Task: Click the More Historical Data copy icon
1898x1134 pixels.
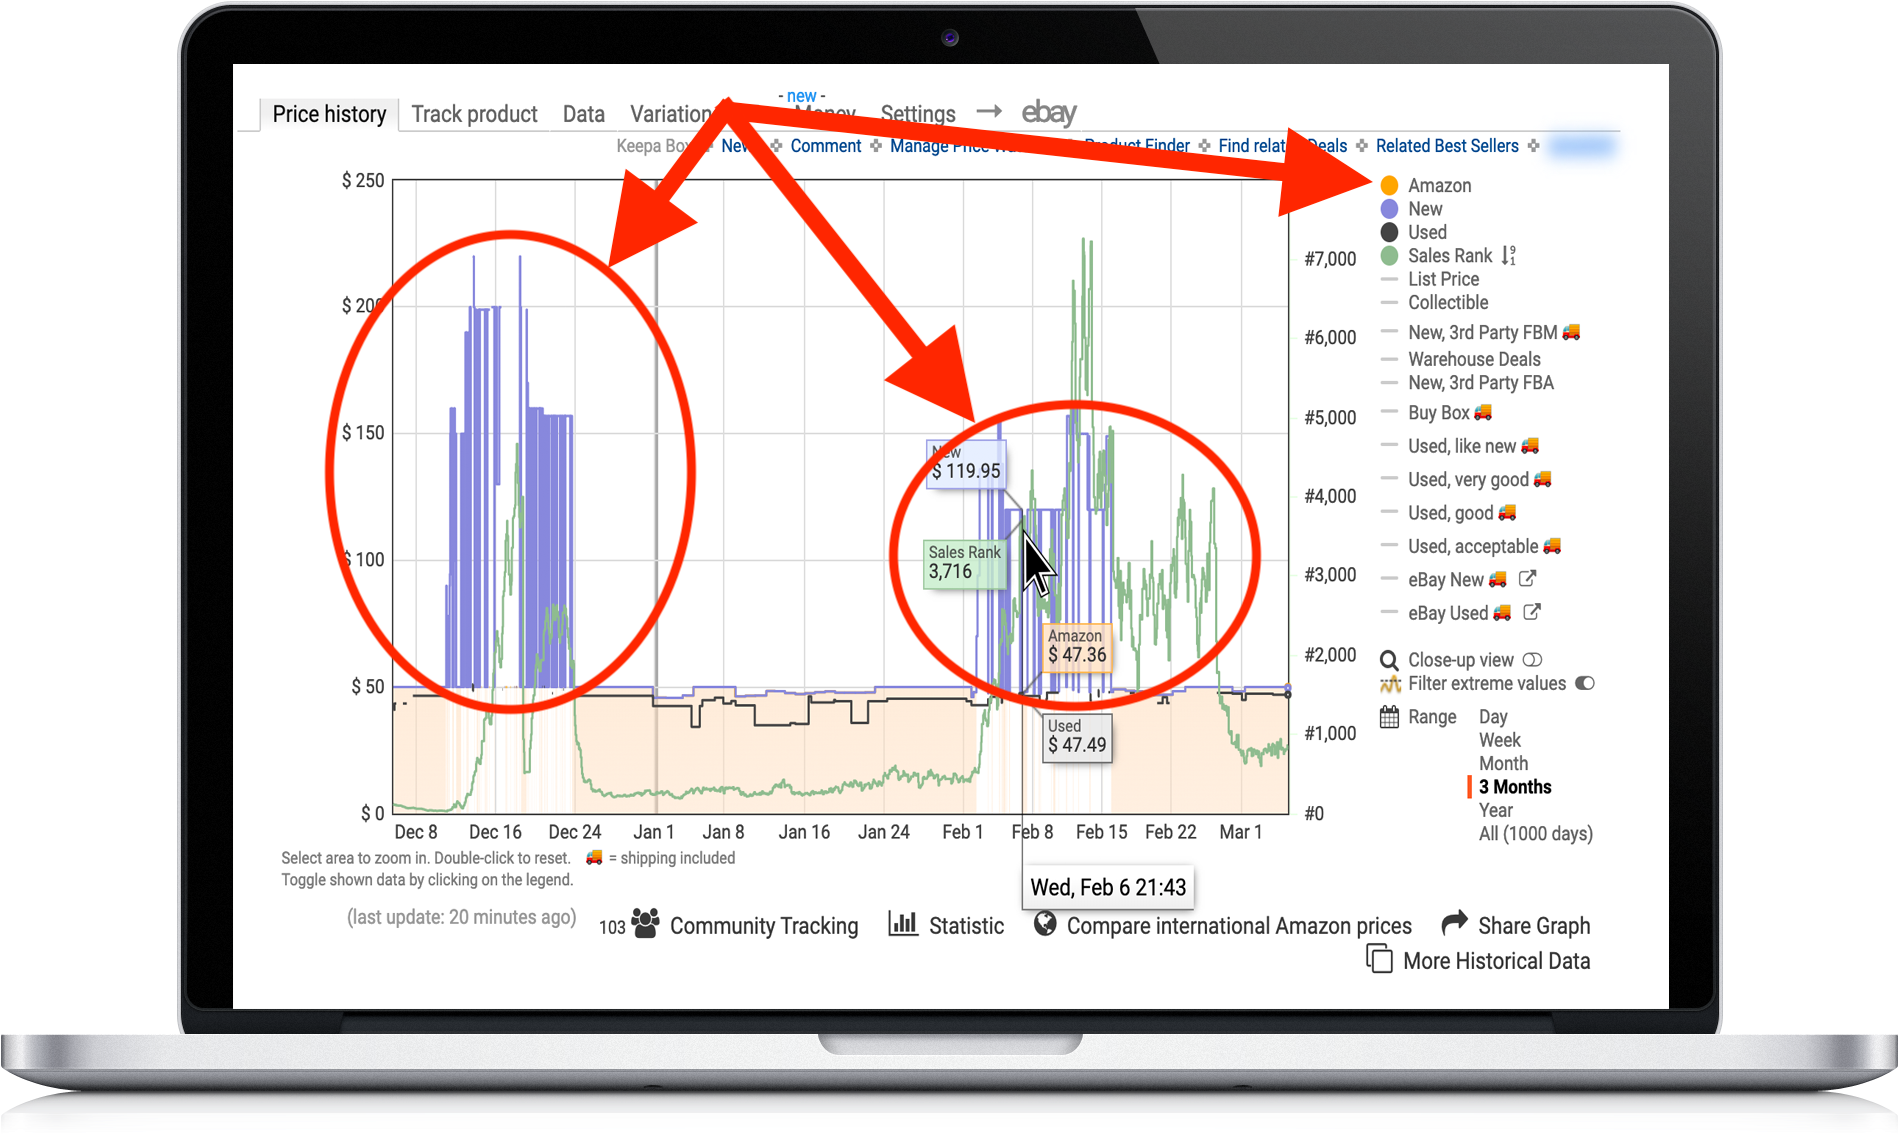Action: point(1379,959)
